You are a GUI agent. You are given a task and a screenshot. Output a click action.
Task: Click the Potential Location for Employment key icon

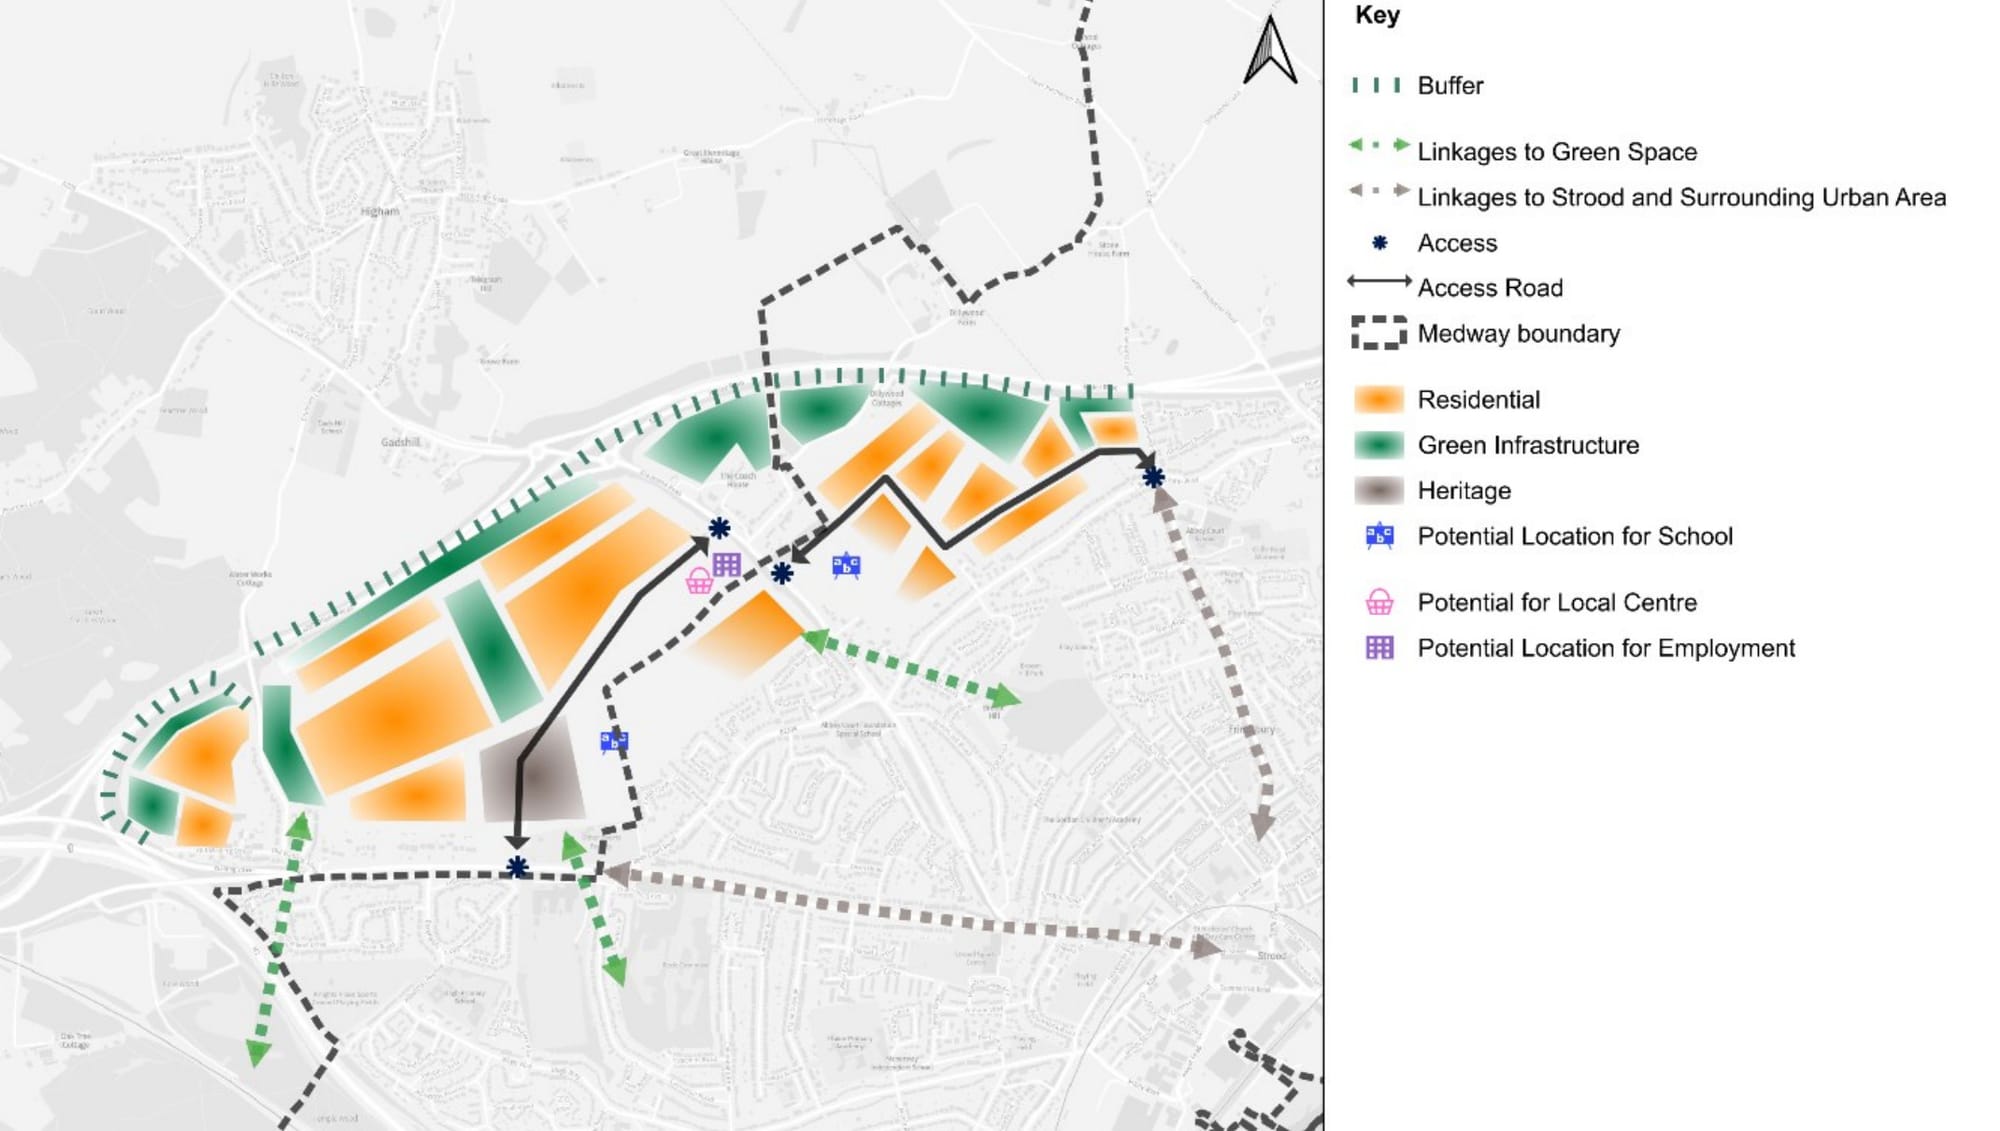[x=1379, y=648]
